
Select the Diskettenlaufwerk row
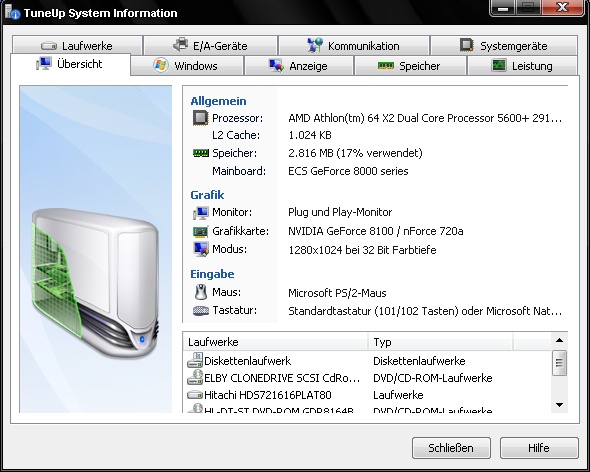click(x=368, y=361)
